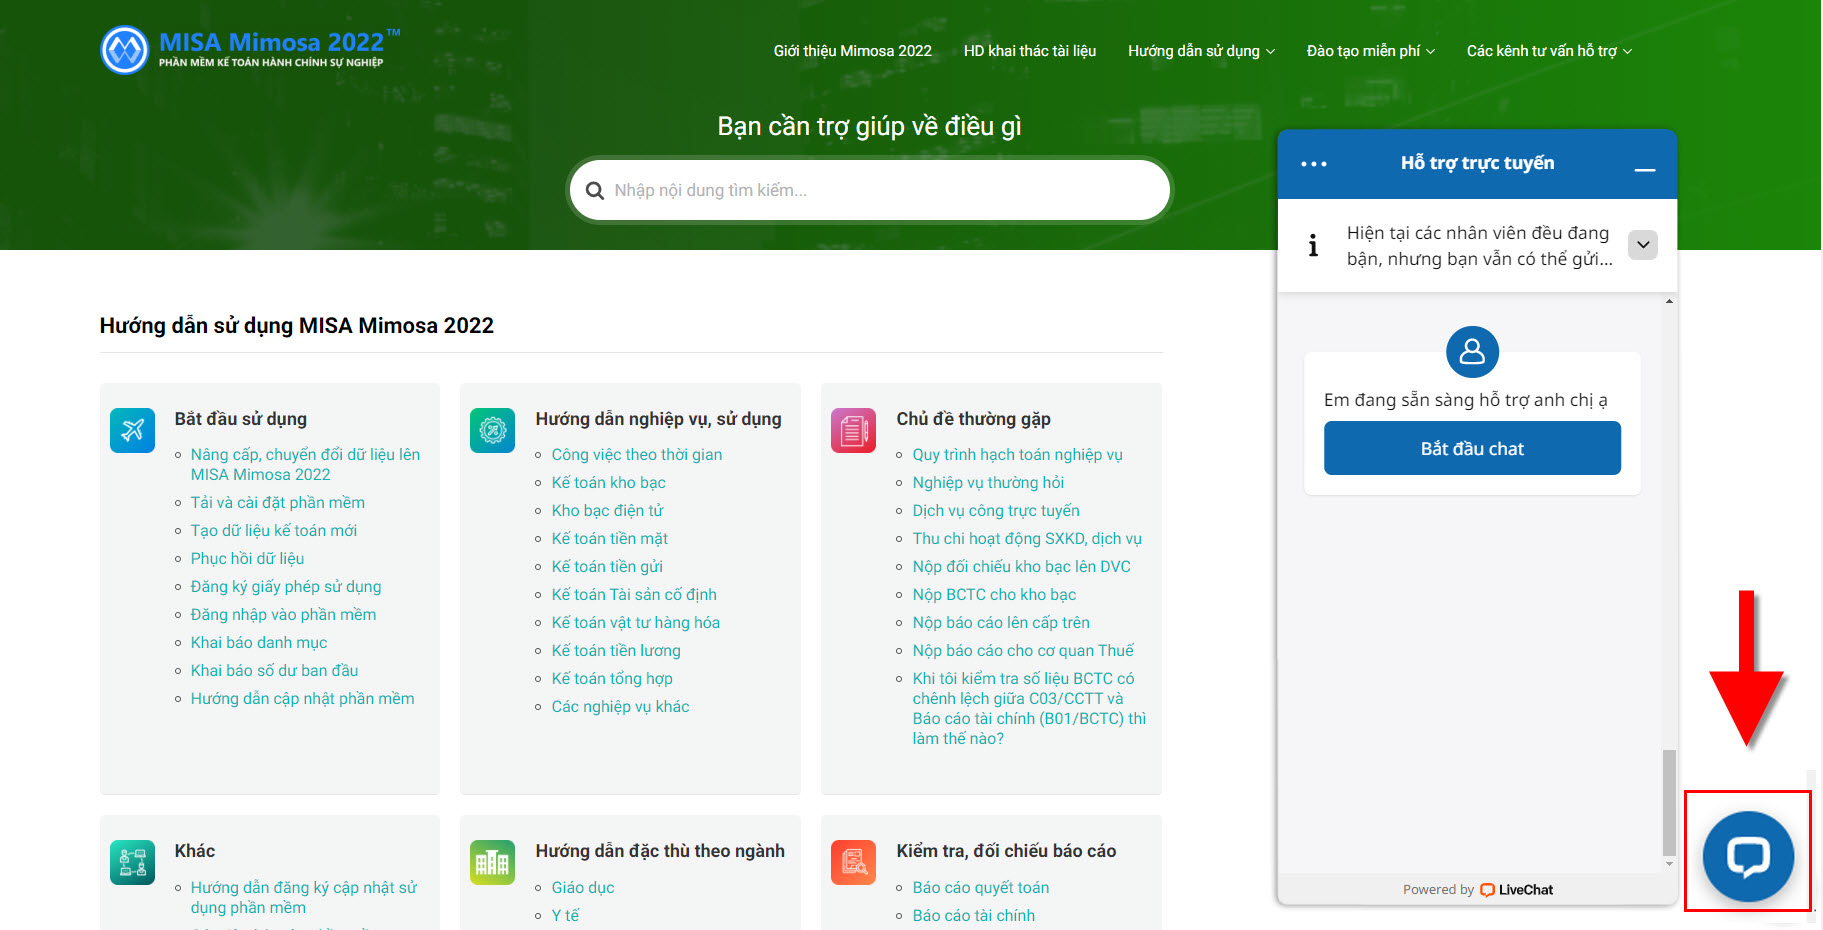Open Nộp báo cáo cho cơ quan Thuế link
Screen dimensions: 1823x930
point(1023,650)
